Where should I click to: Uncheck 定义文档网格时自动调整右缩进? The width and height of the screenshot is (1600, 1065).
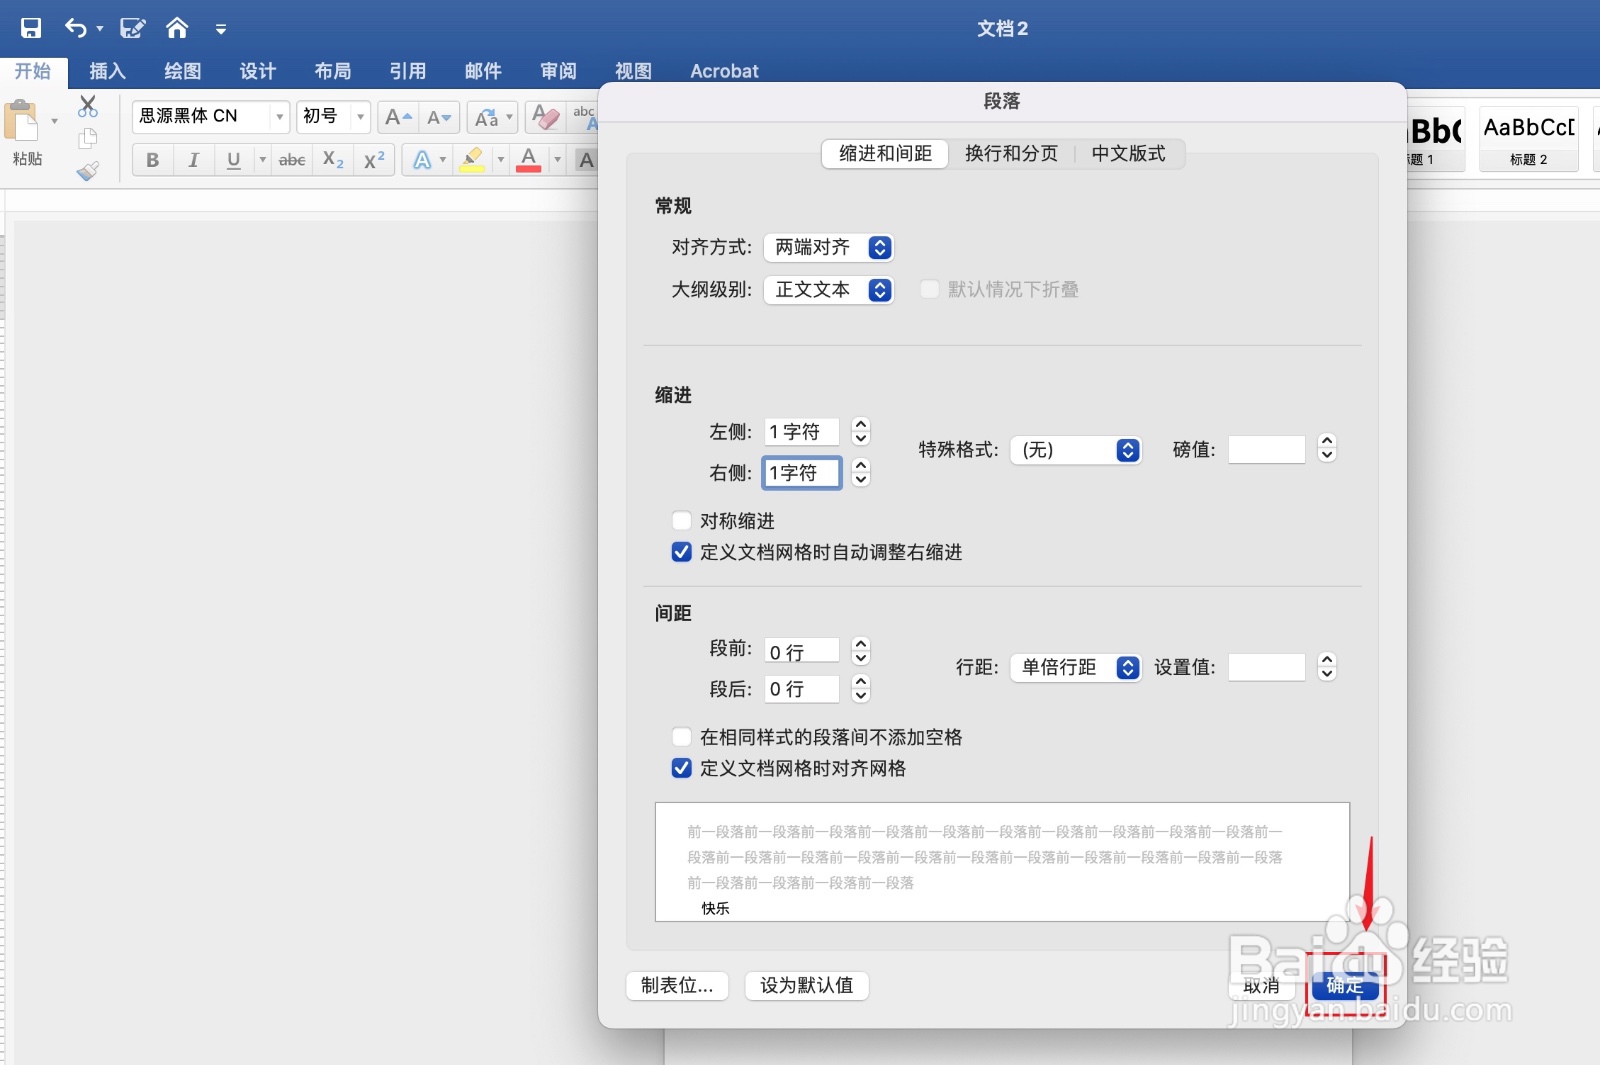(682, 552)
